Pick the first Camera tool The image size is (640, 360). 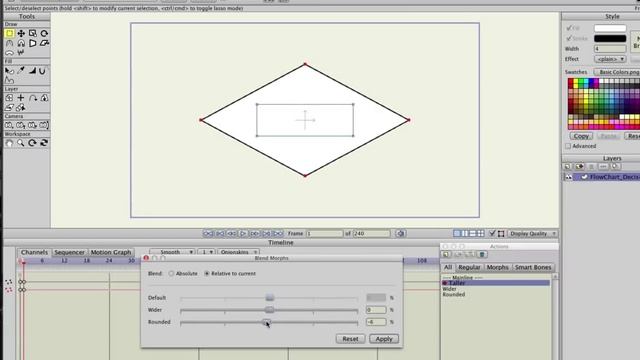click(x=9, y=125)
